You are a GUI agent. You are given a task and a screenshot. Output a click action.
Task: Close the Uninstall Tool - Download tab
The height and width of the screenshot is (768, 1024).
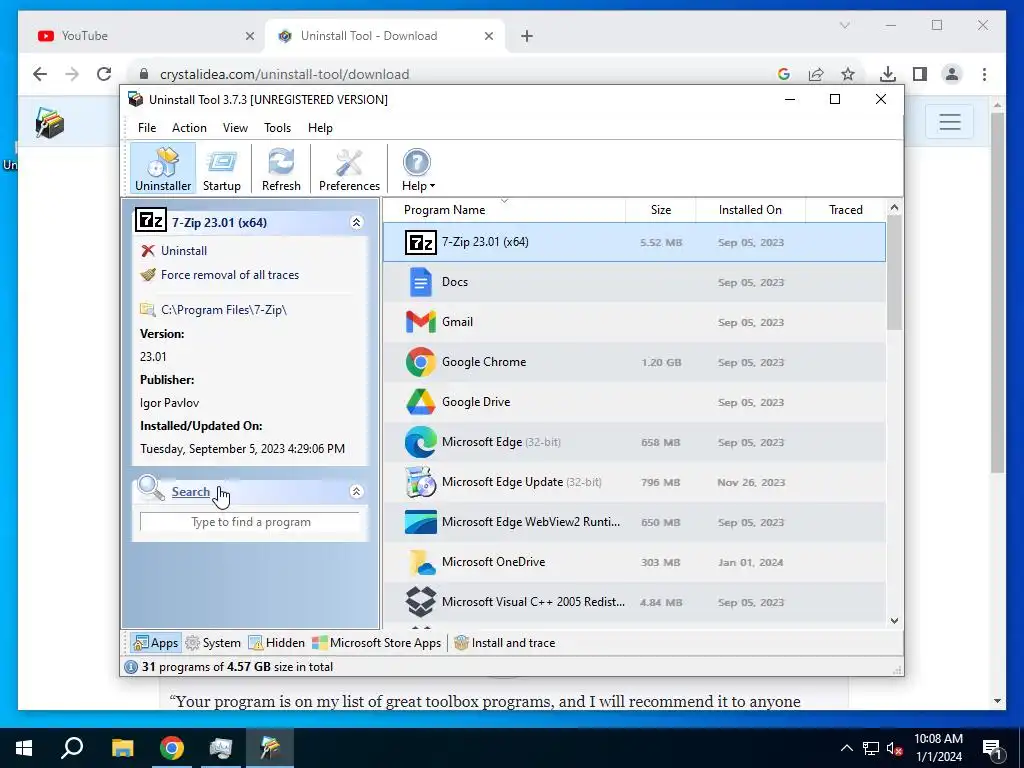click(x=488, y=36)
